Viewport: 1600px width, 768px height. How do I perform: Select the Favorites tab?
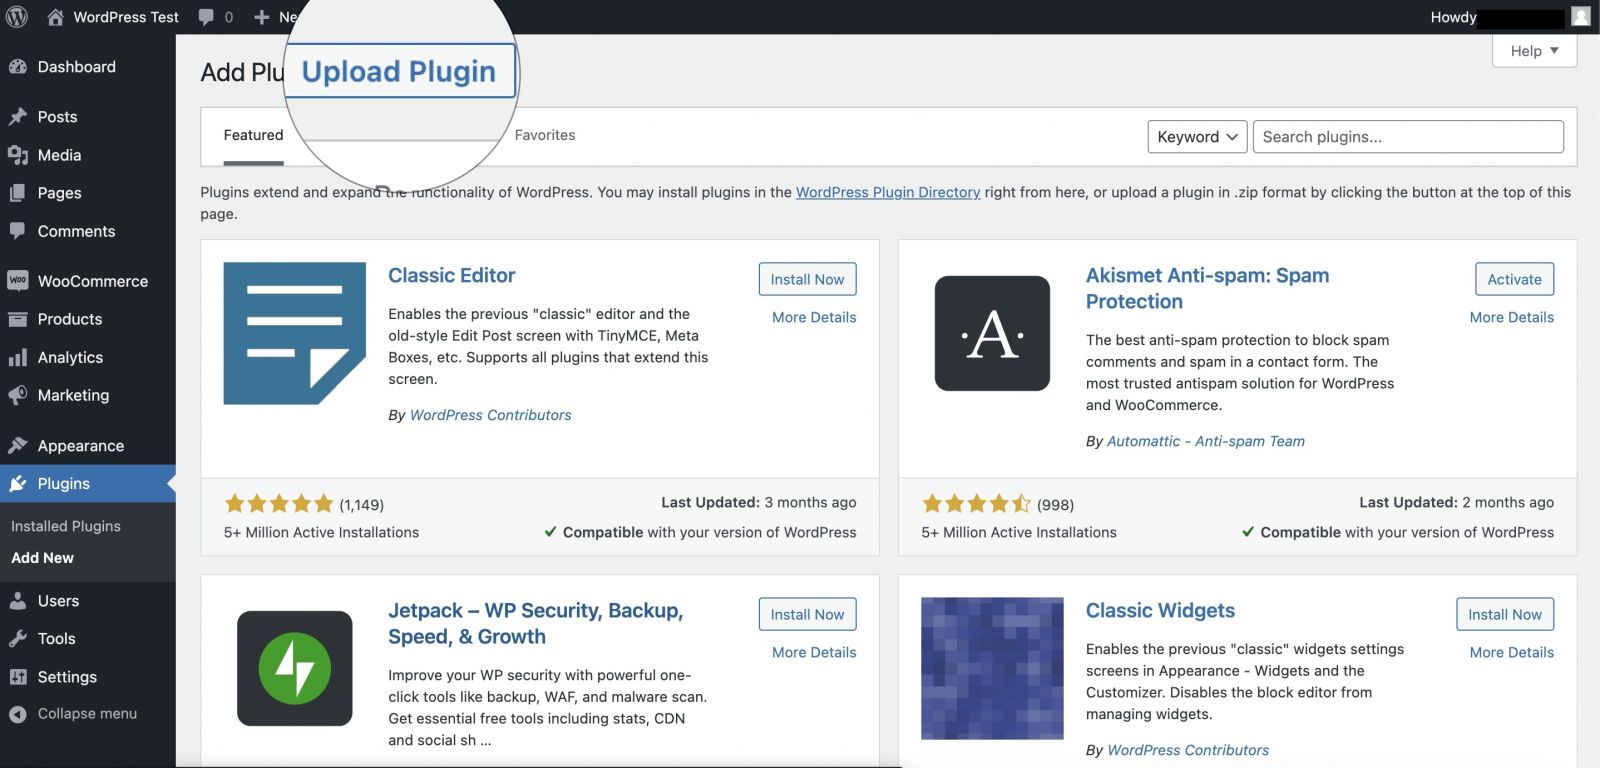pyautogui.click(x=545, y=135)
